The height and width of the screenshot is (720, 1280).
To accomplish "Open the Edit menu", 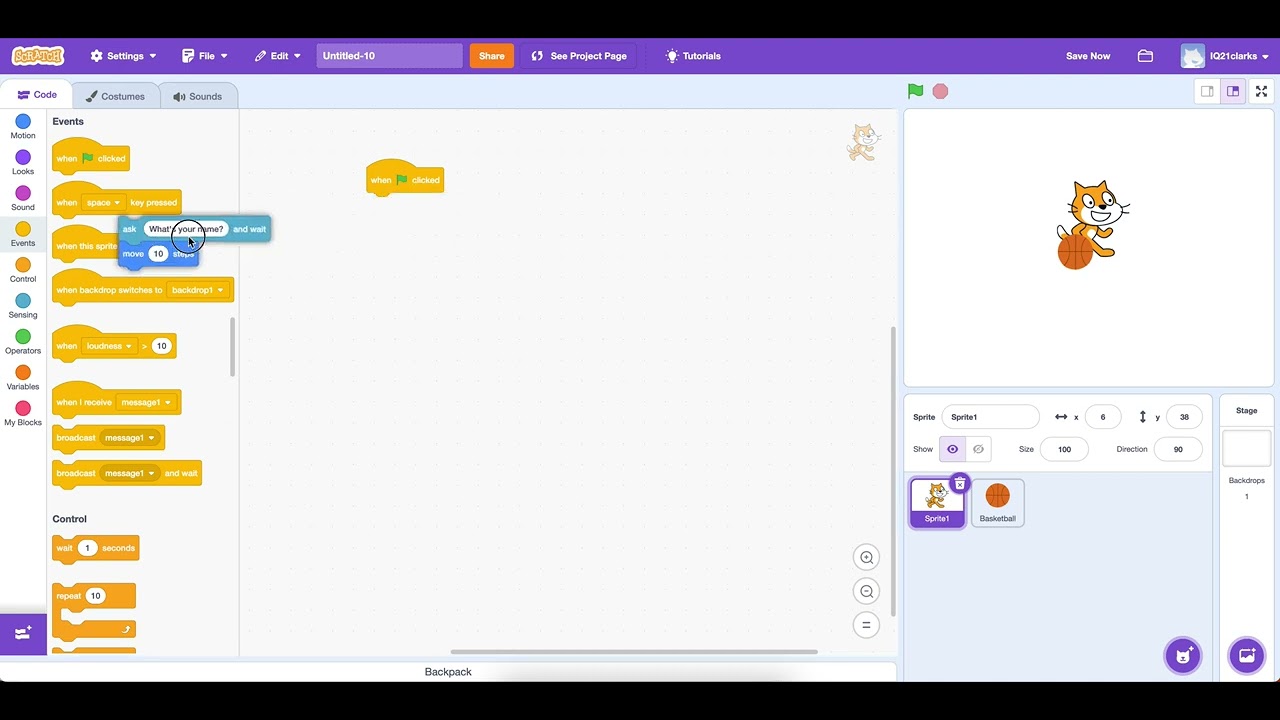I will (277, 56).
